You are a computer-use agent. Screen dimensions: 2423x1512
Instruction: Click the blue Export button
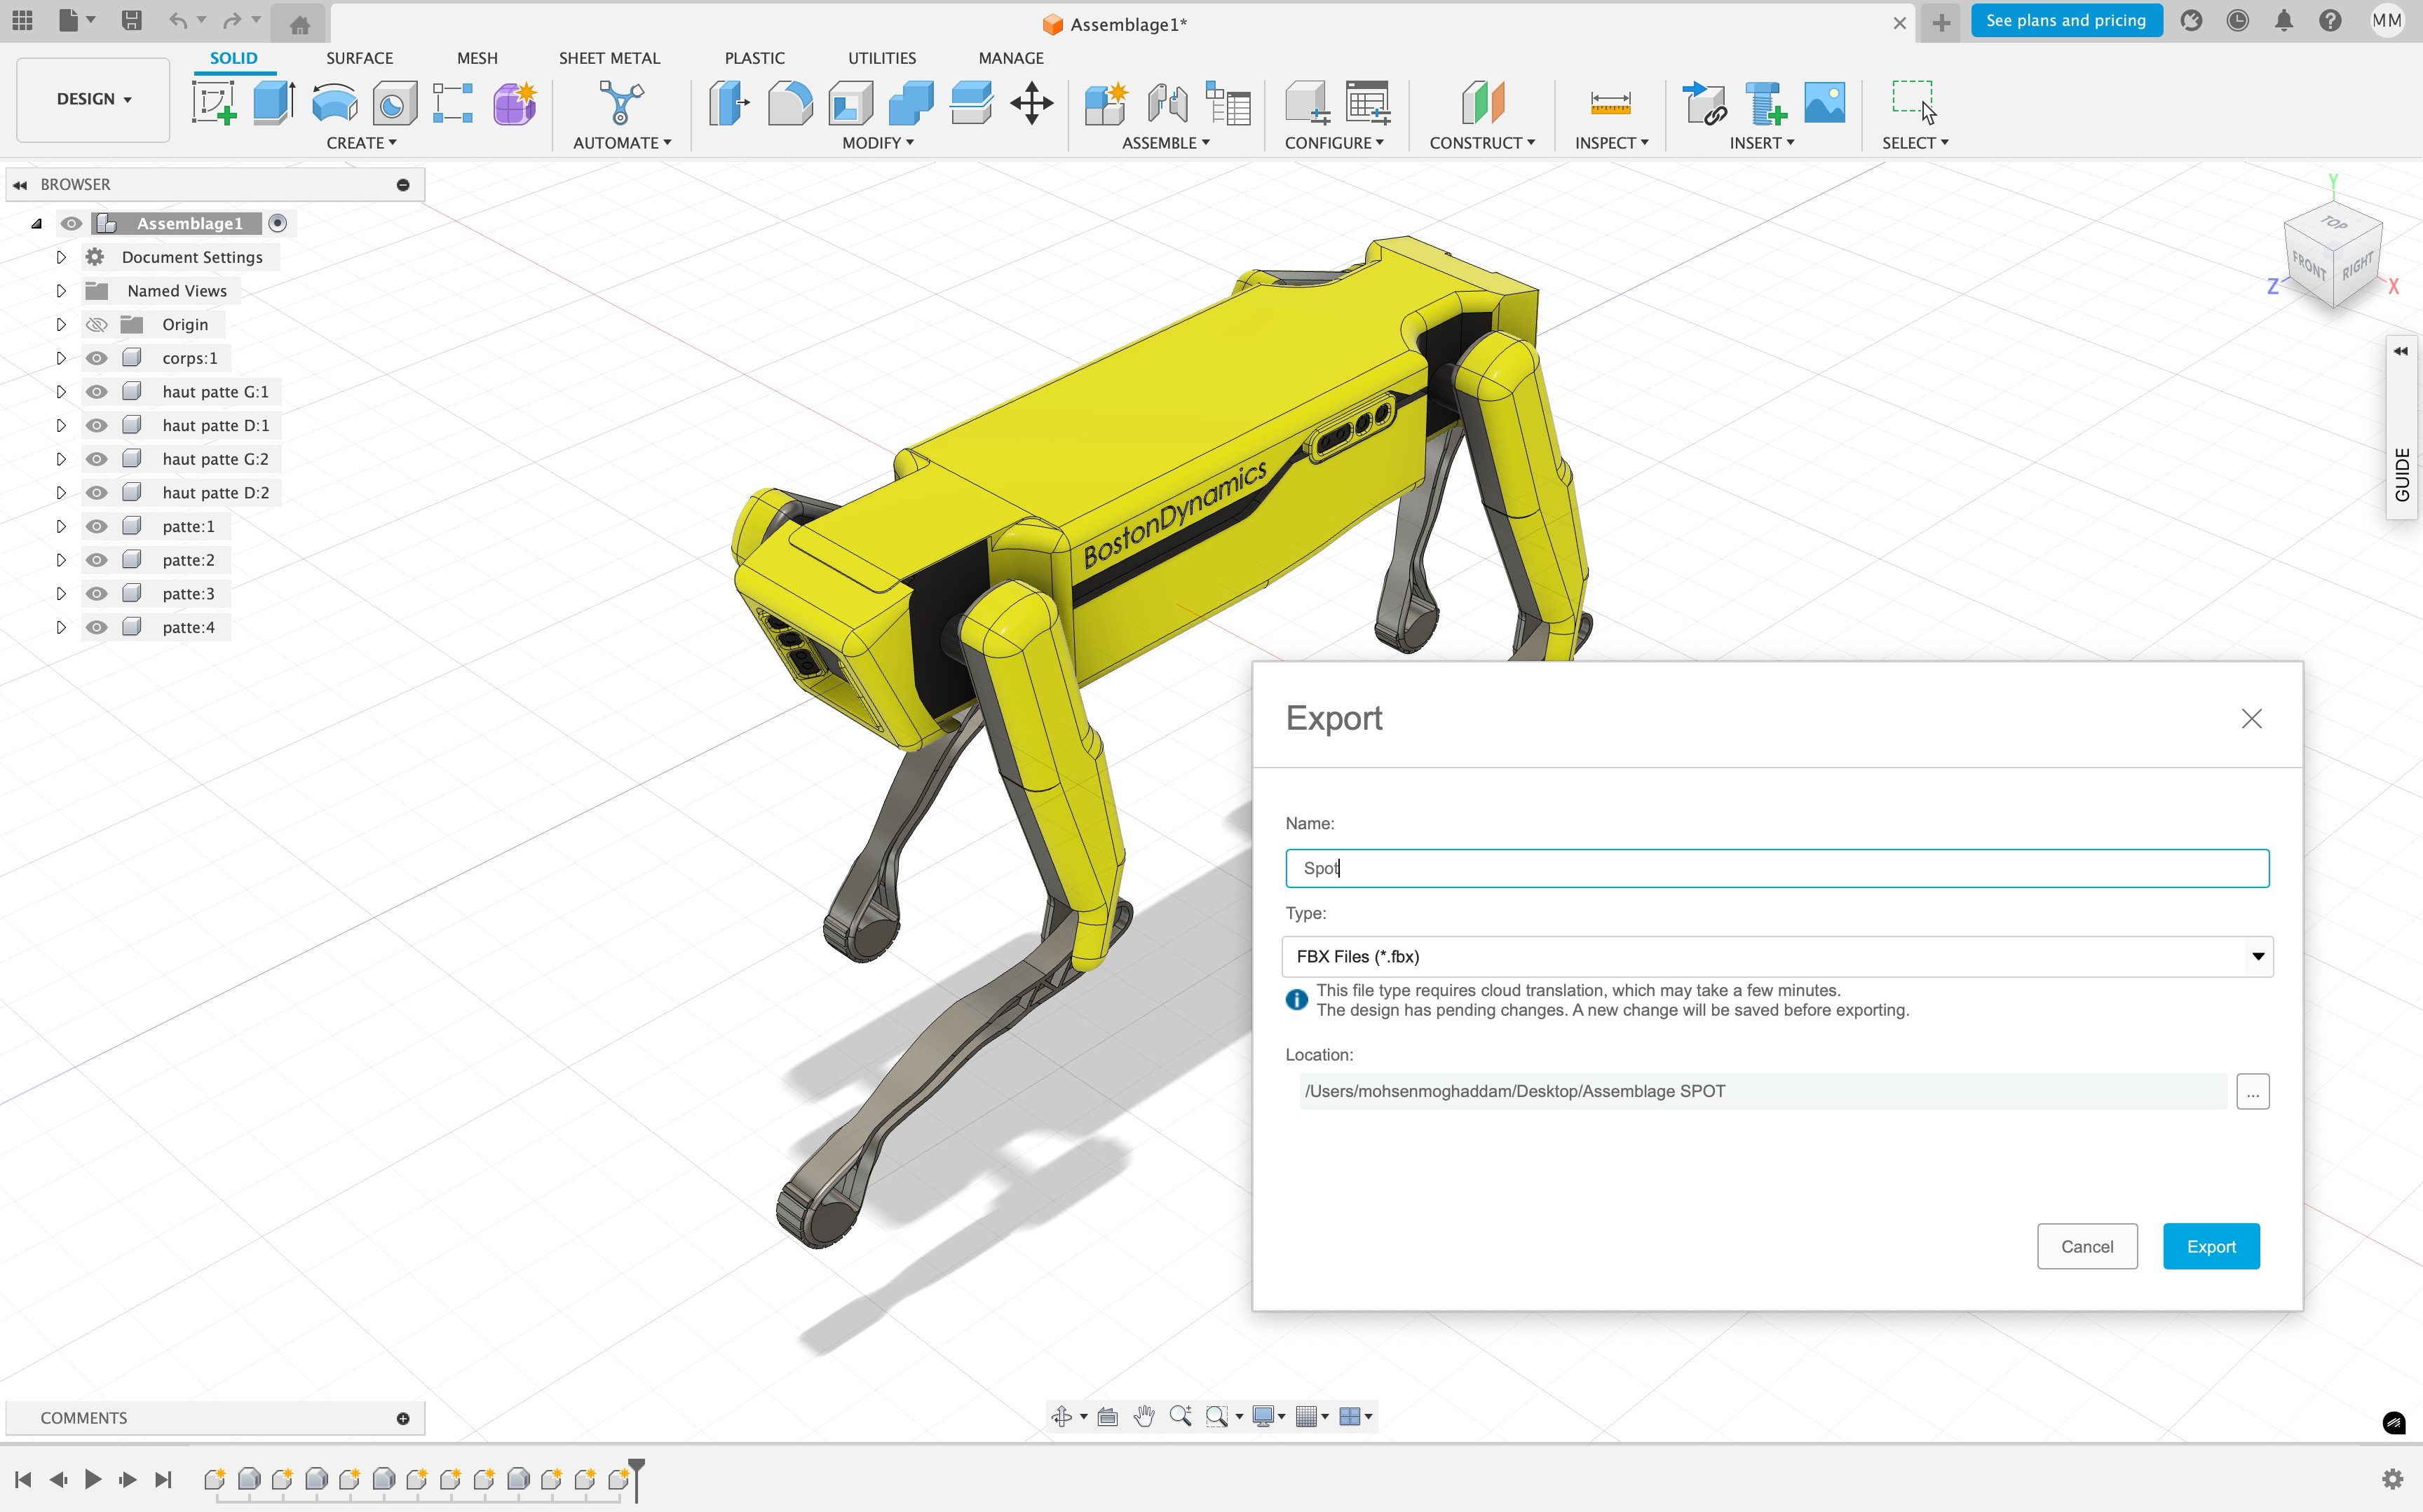(2210, 1247)
